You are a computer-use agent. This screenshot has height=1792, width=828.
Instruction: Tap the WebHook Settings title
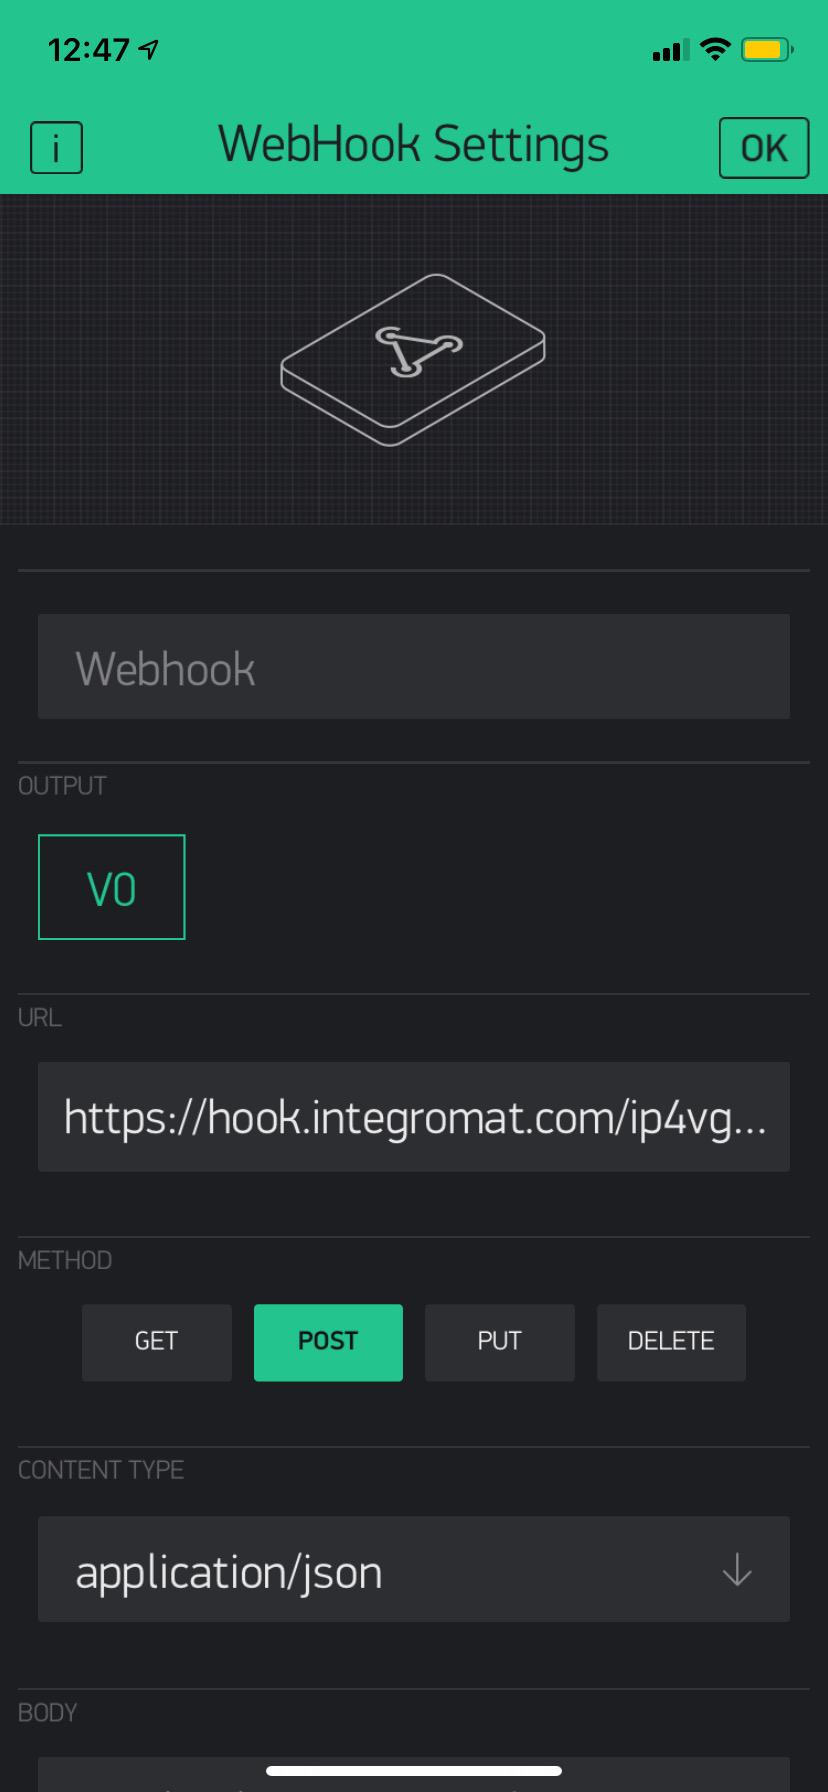coord(413,145)
